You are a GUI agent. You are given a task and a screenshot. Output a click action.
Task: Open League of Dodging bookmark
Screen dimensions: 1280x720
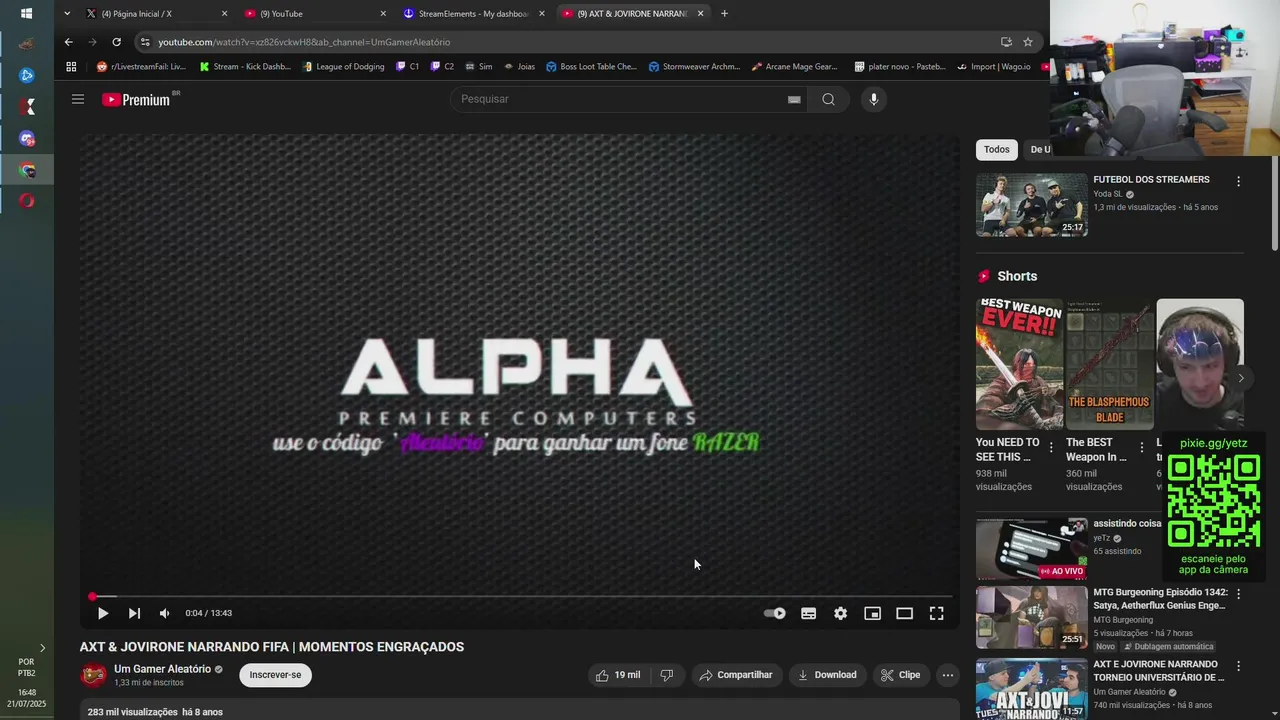343,67
